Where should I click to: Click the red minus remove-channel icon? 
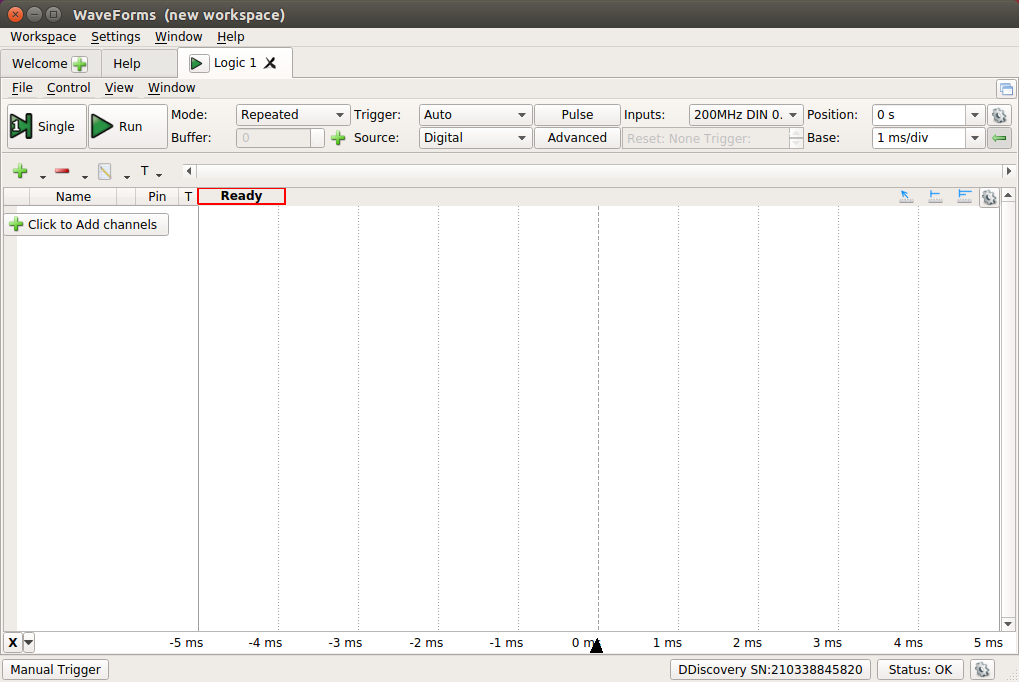[62, 171]
